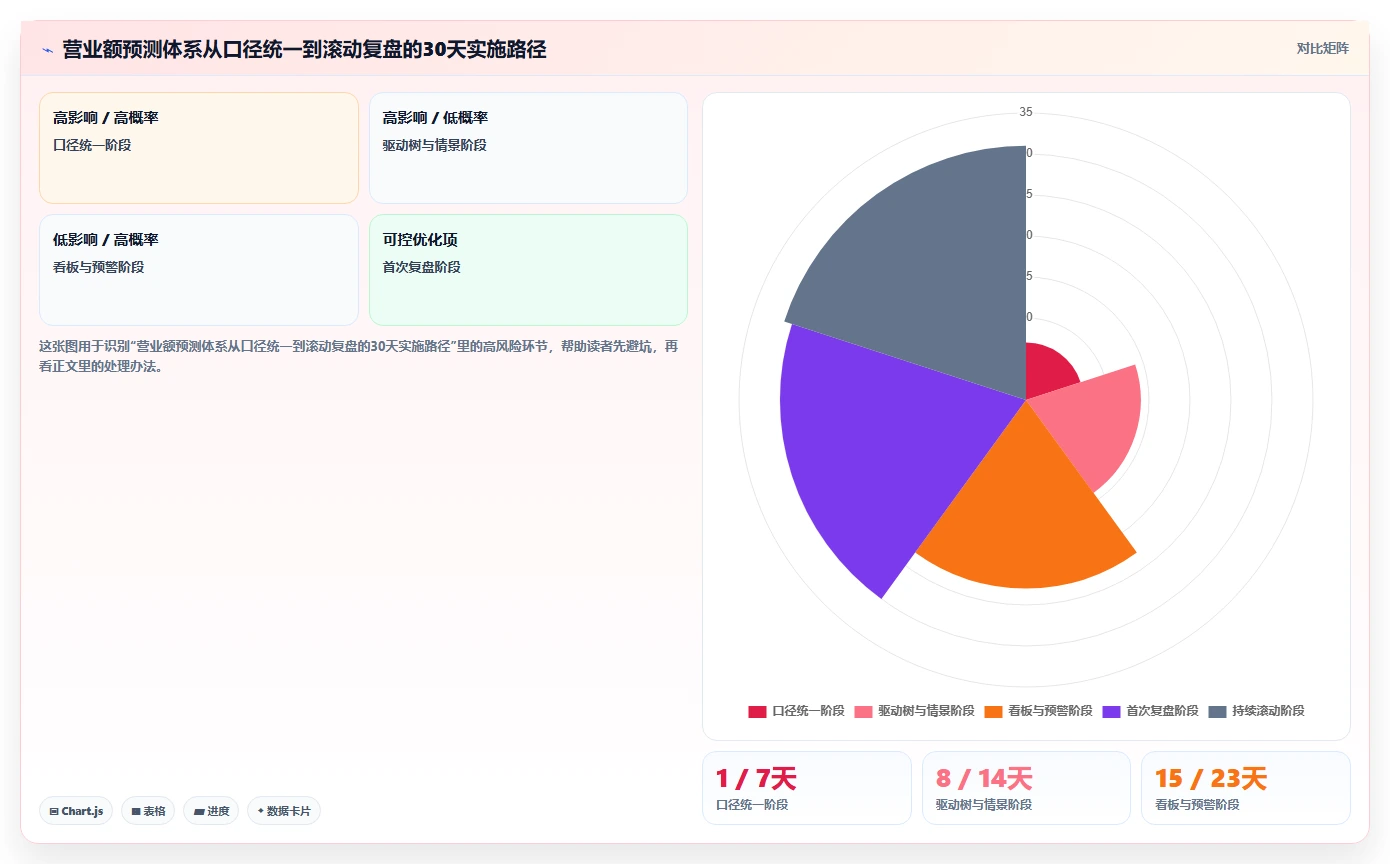Click the Chart.js tag chip
This screenshot has height=864, width=1390.
tap(76, 811)
